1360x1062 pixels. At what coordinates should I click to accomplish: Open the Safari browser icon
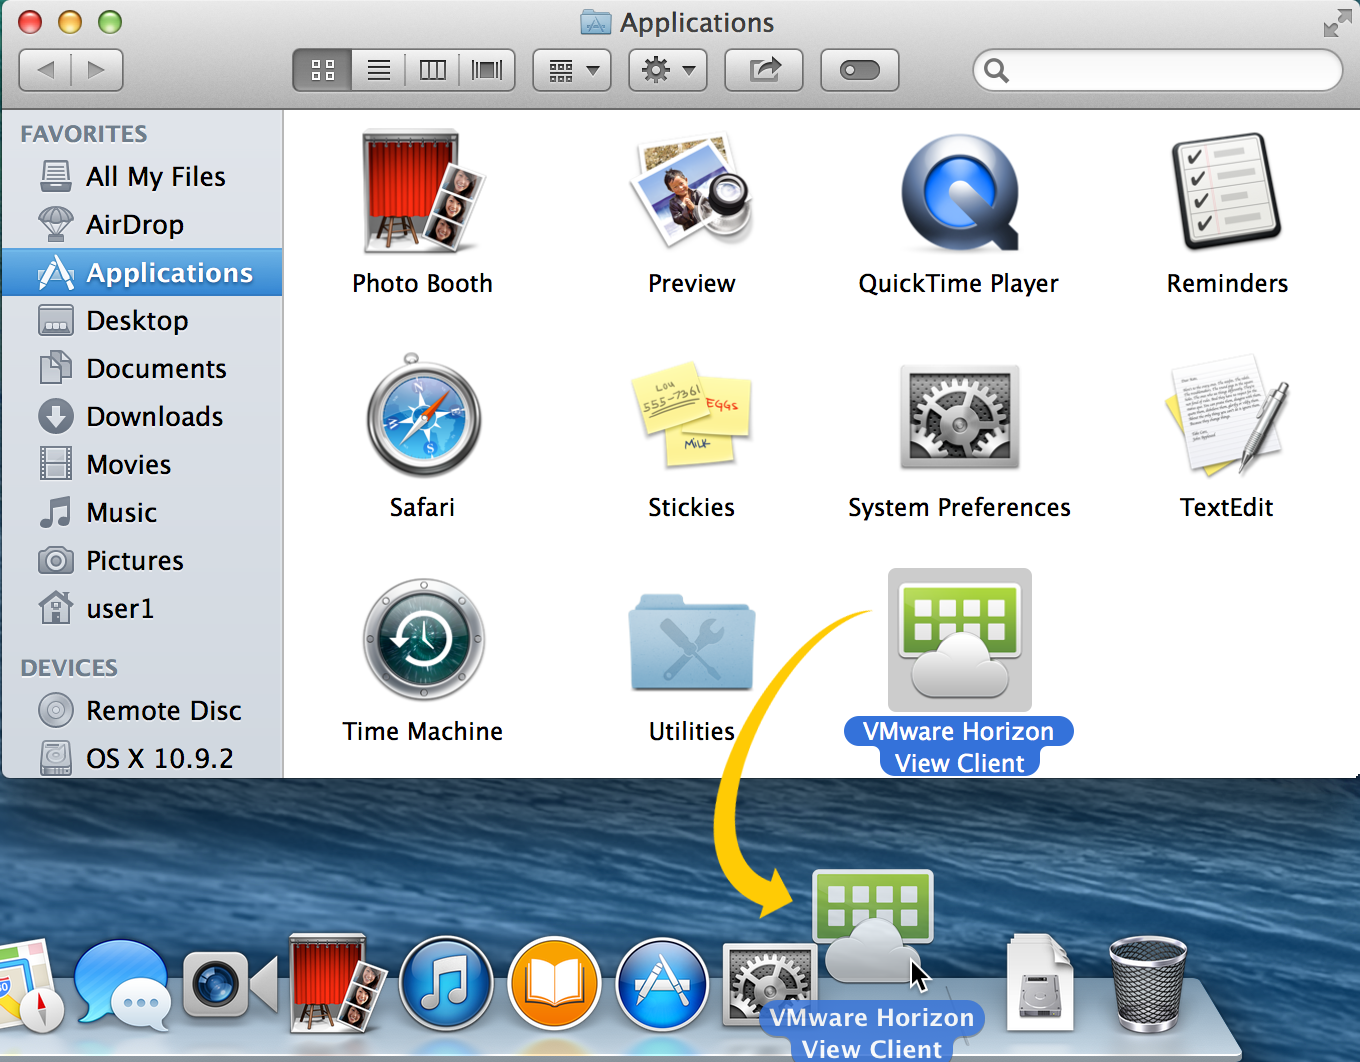coord(423,418)
